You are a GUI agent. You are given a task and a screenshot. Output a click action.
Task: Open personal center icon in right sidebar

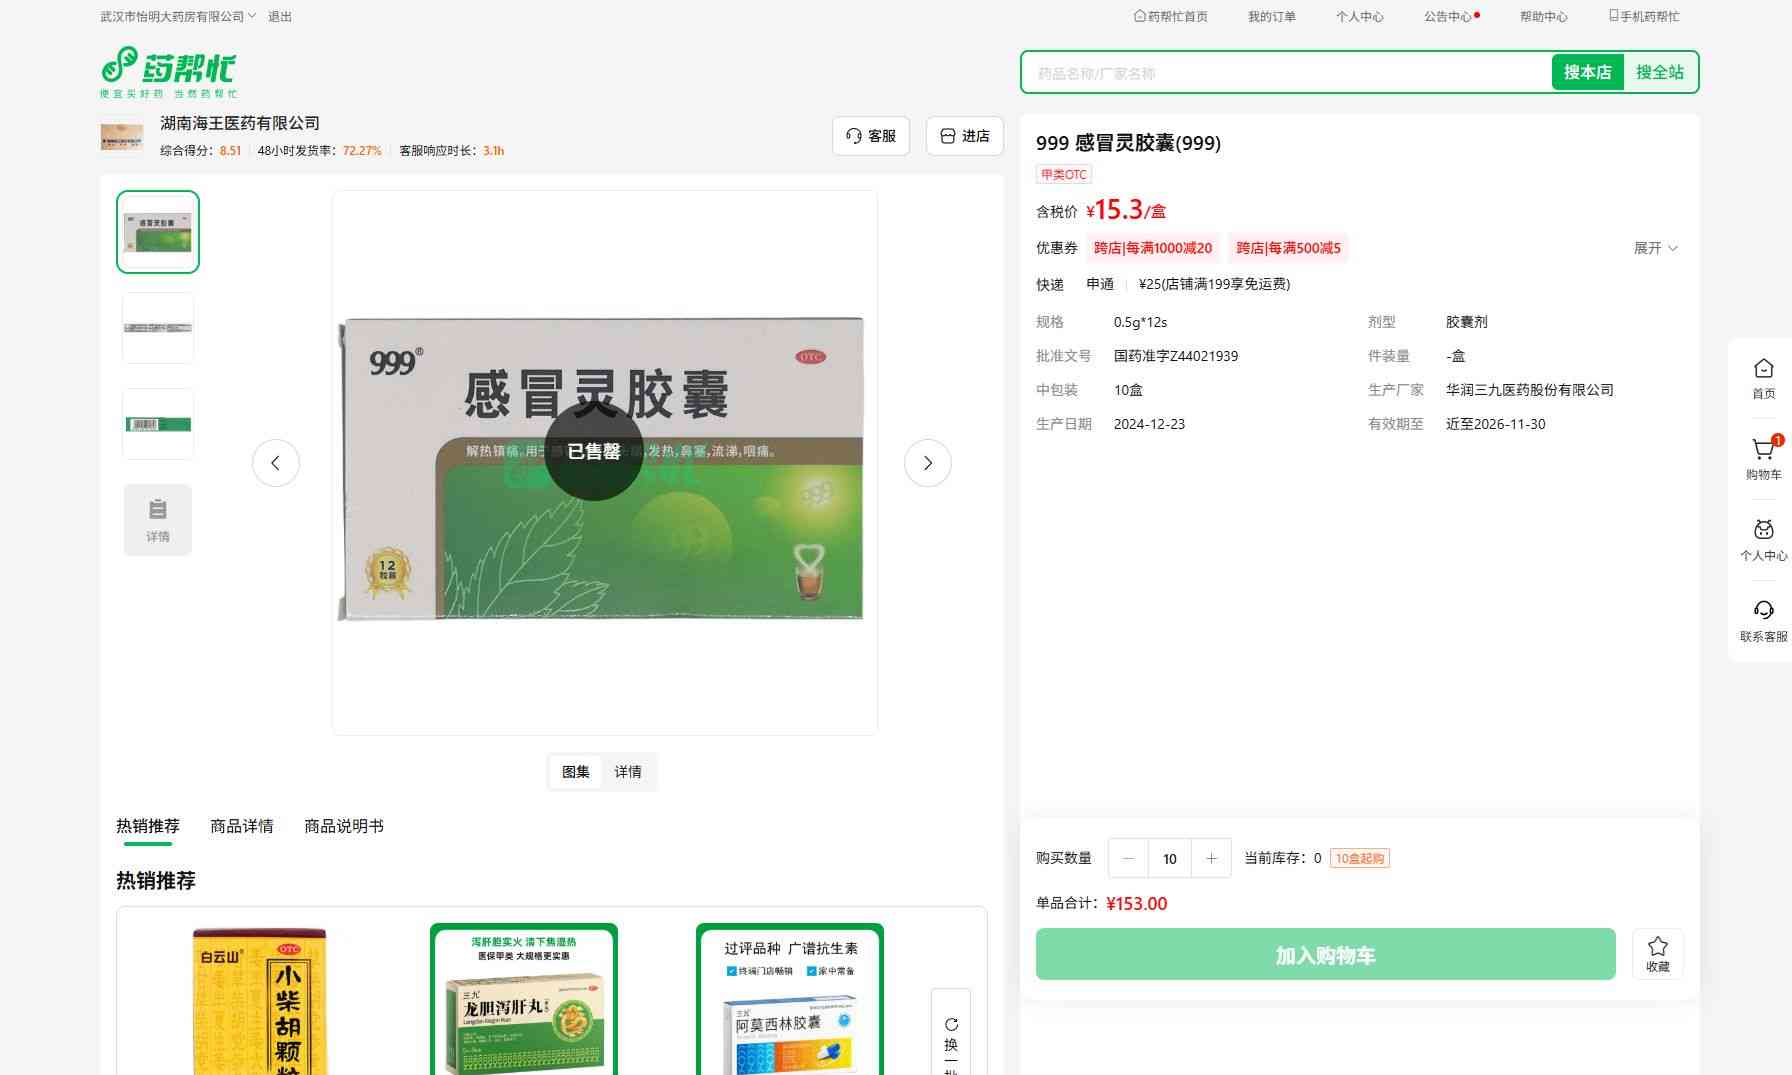pyautogui.click(x=1763, y=532)
